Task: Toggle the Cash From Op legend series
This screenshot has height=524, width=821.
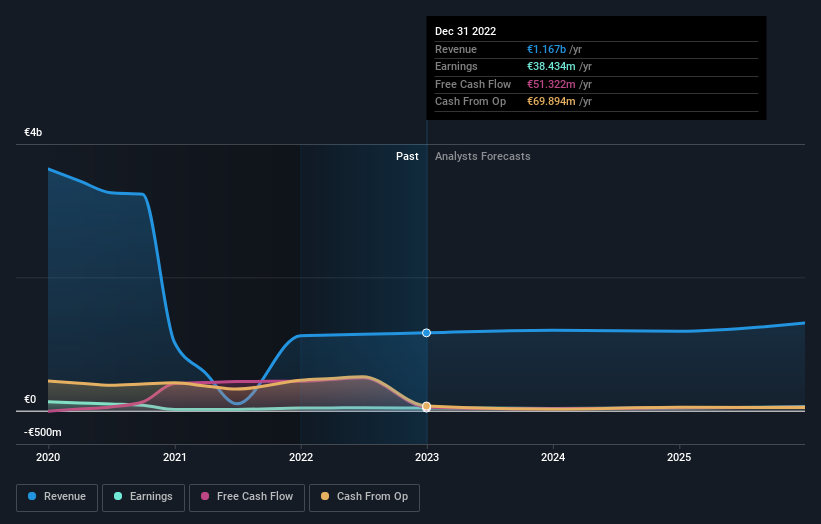Action: (364, 497)
